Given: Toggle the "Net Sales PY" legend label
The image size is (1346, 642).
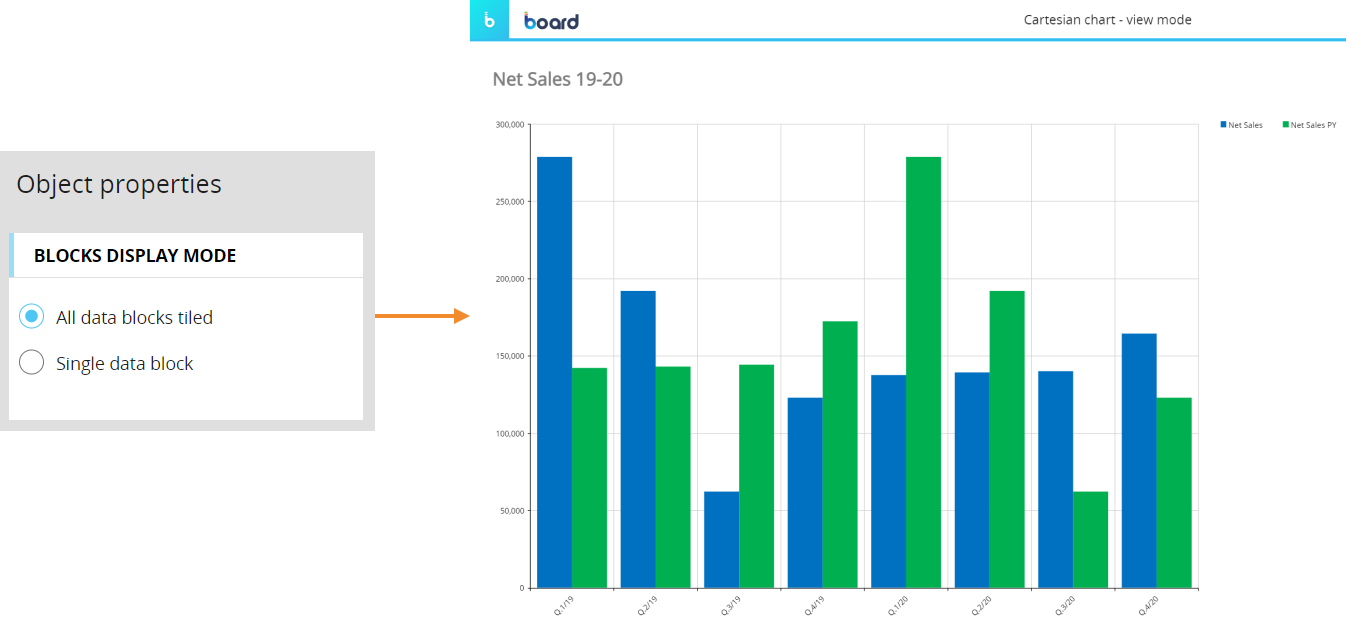Looking at the screenshot, I should [1313, 125].
